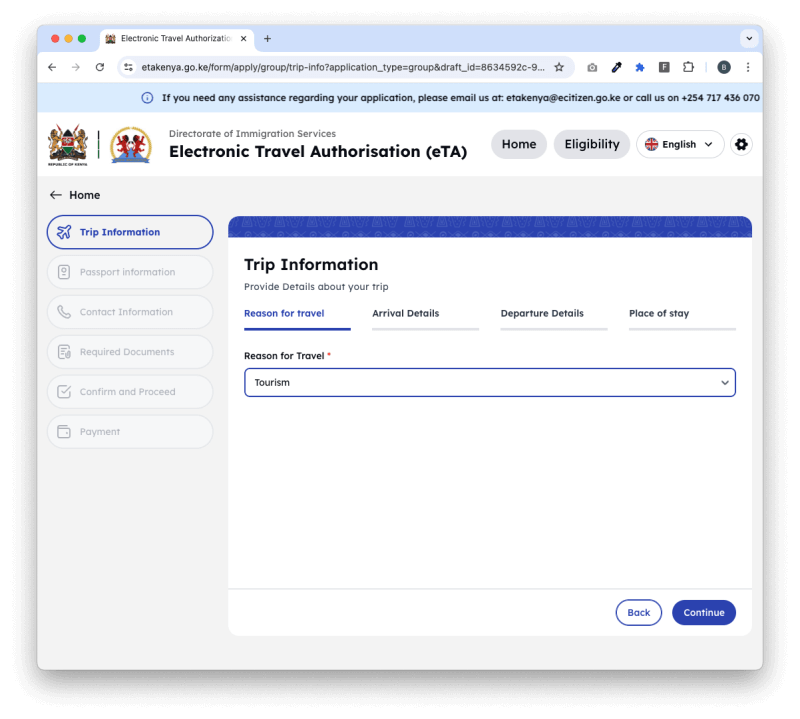Click the blue puzzle-piece extension icon
This screenshot has width=800, height=719.
point(640,67)
